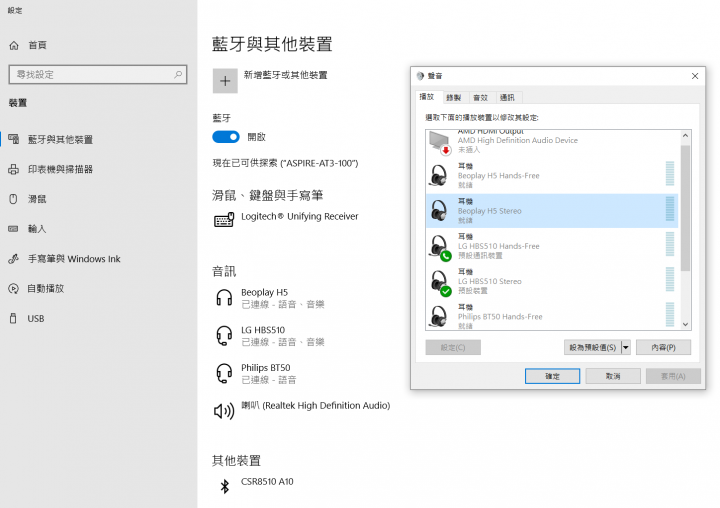The height and width of the screenshot is (508, 720).
Task: Select the LG HBS510 Hands-Free device icon
Action: coord(440,247)
